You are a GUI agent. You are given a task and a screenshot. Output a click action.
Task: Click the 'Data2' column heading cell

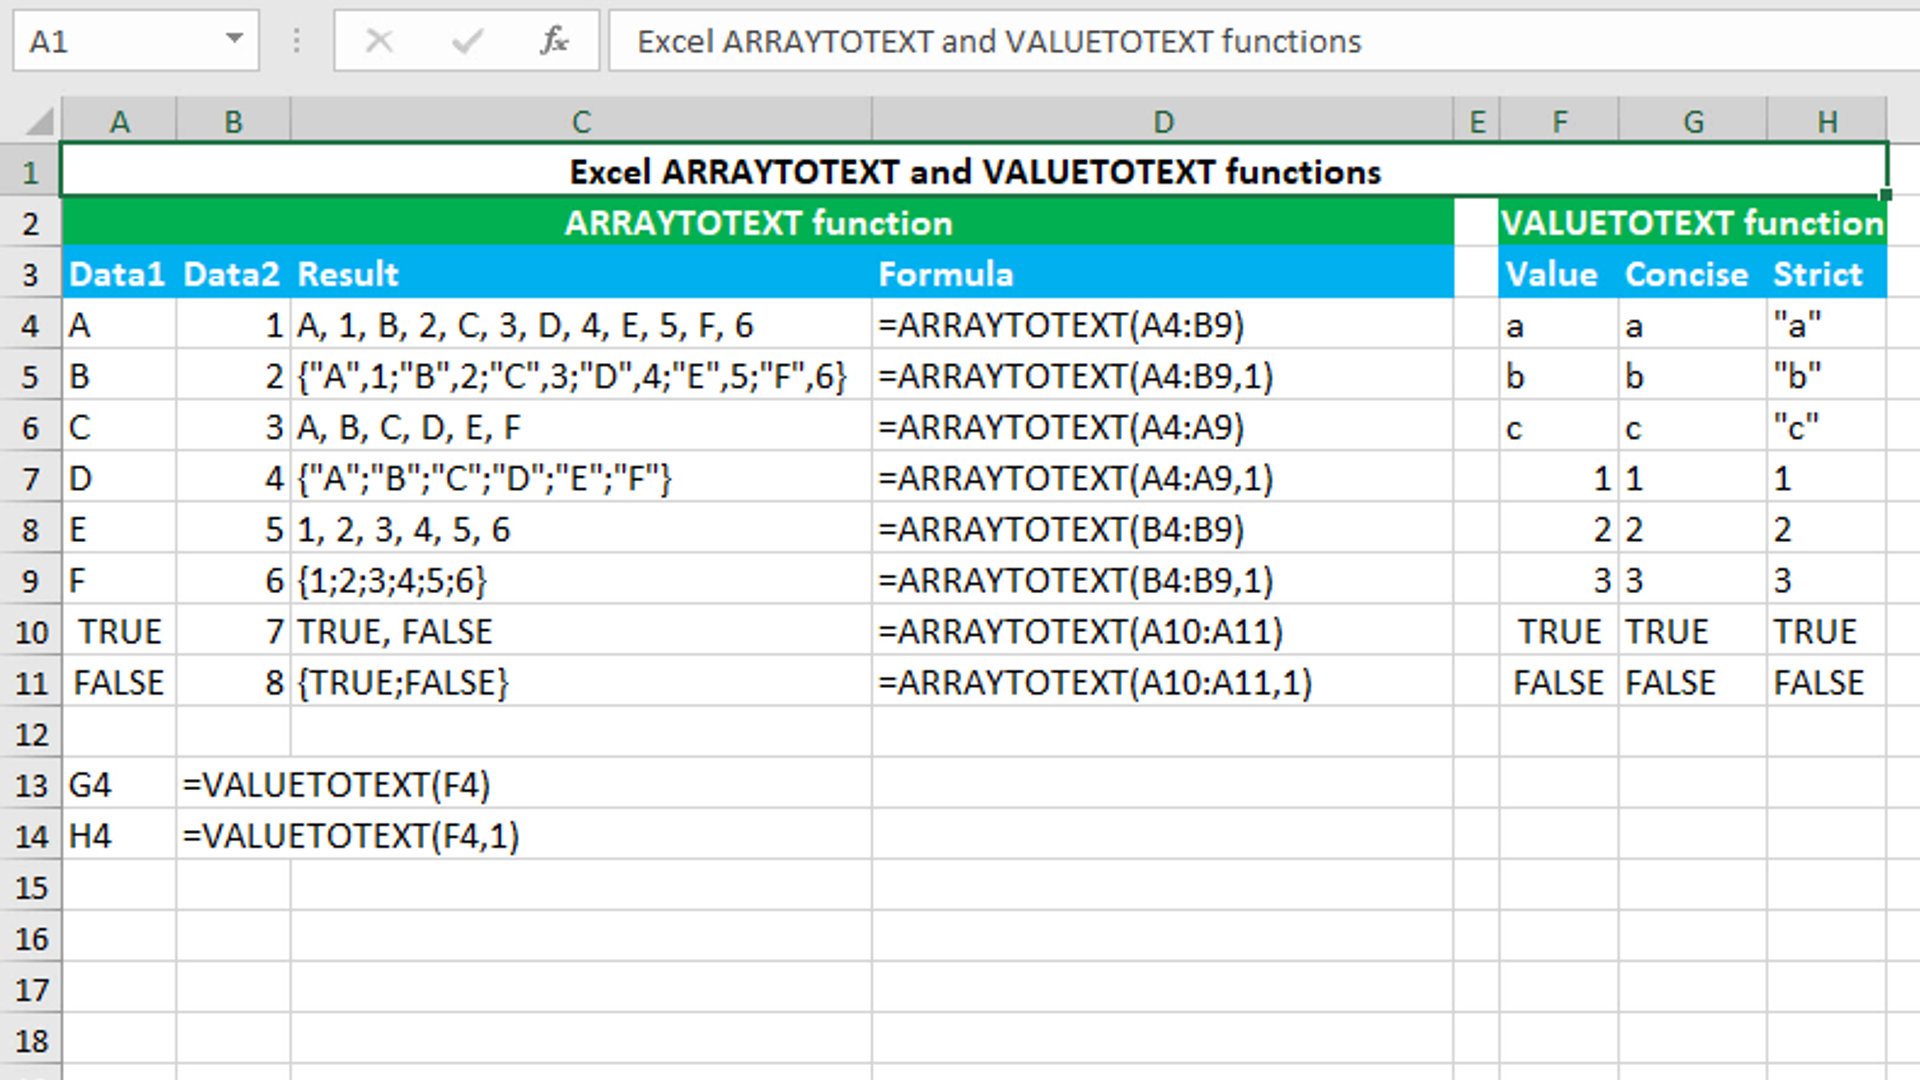pyautogui.click(x=233, y=274)
